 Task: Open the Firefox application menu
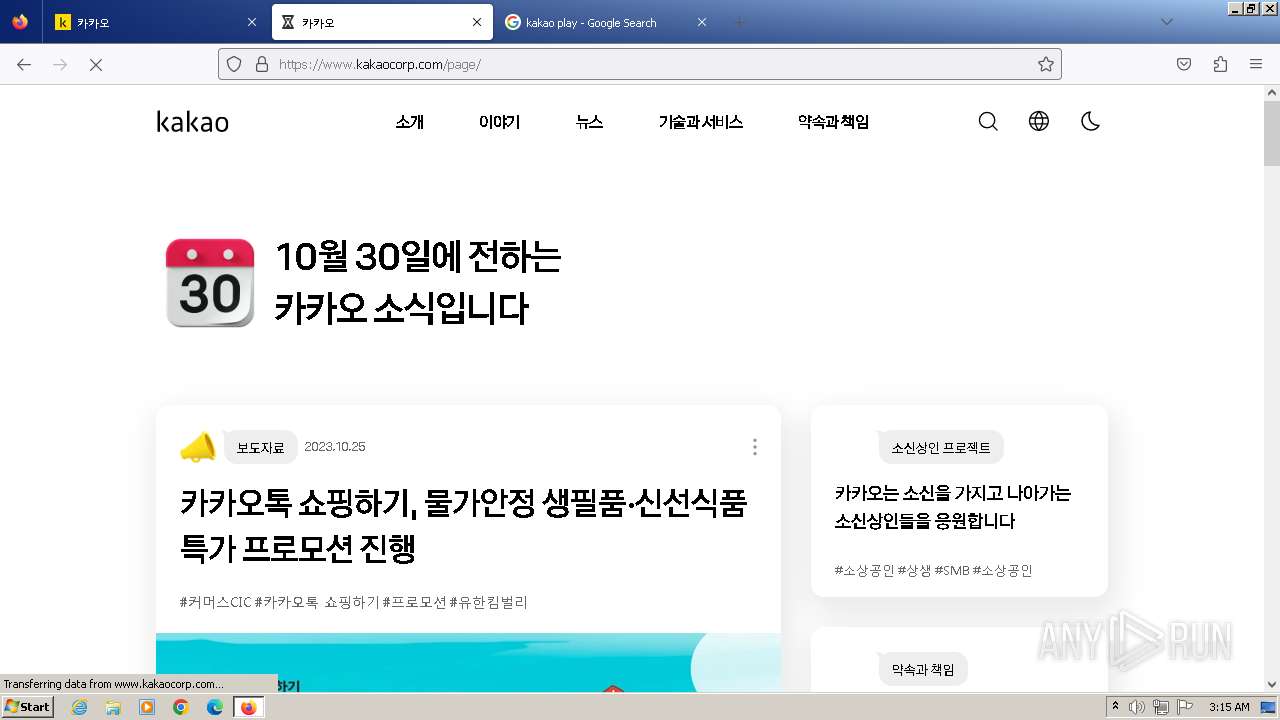(x=1256, y=64)
